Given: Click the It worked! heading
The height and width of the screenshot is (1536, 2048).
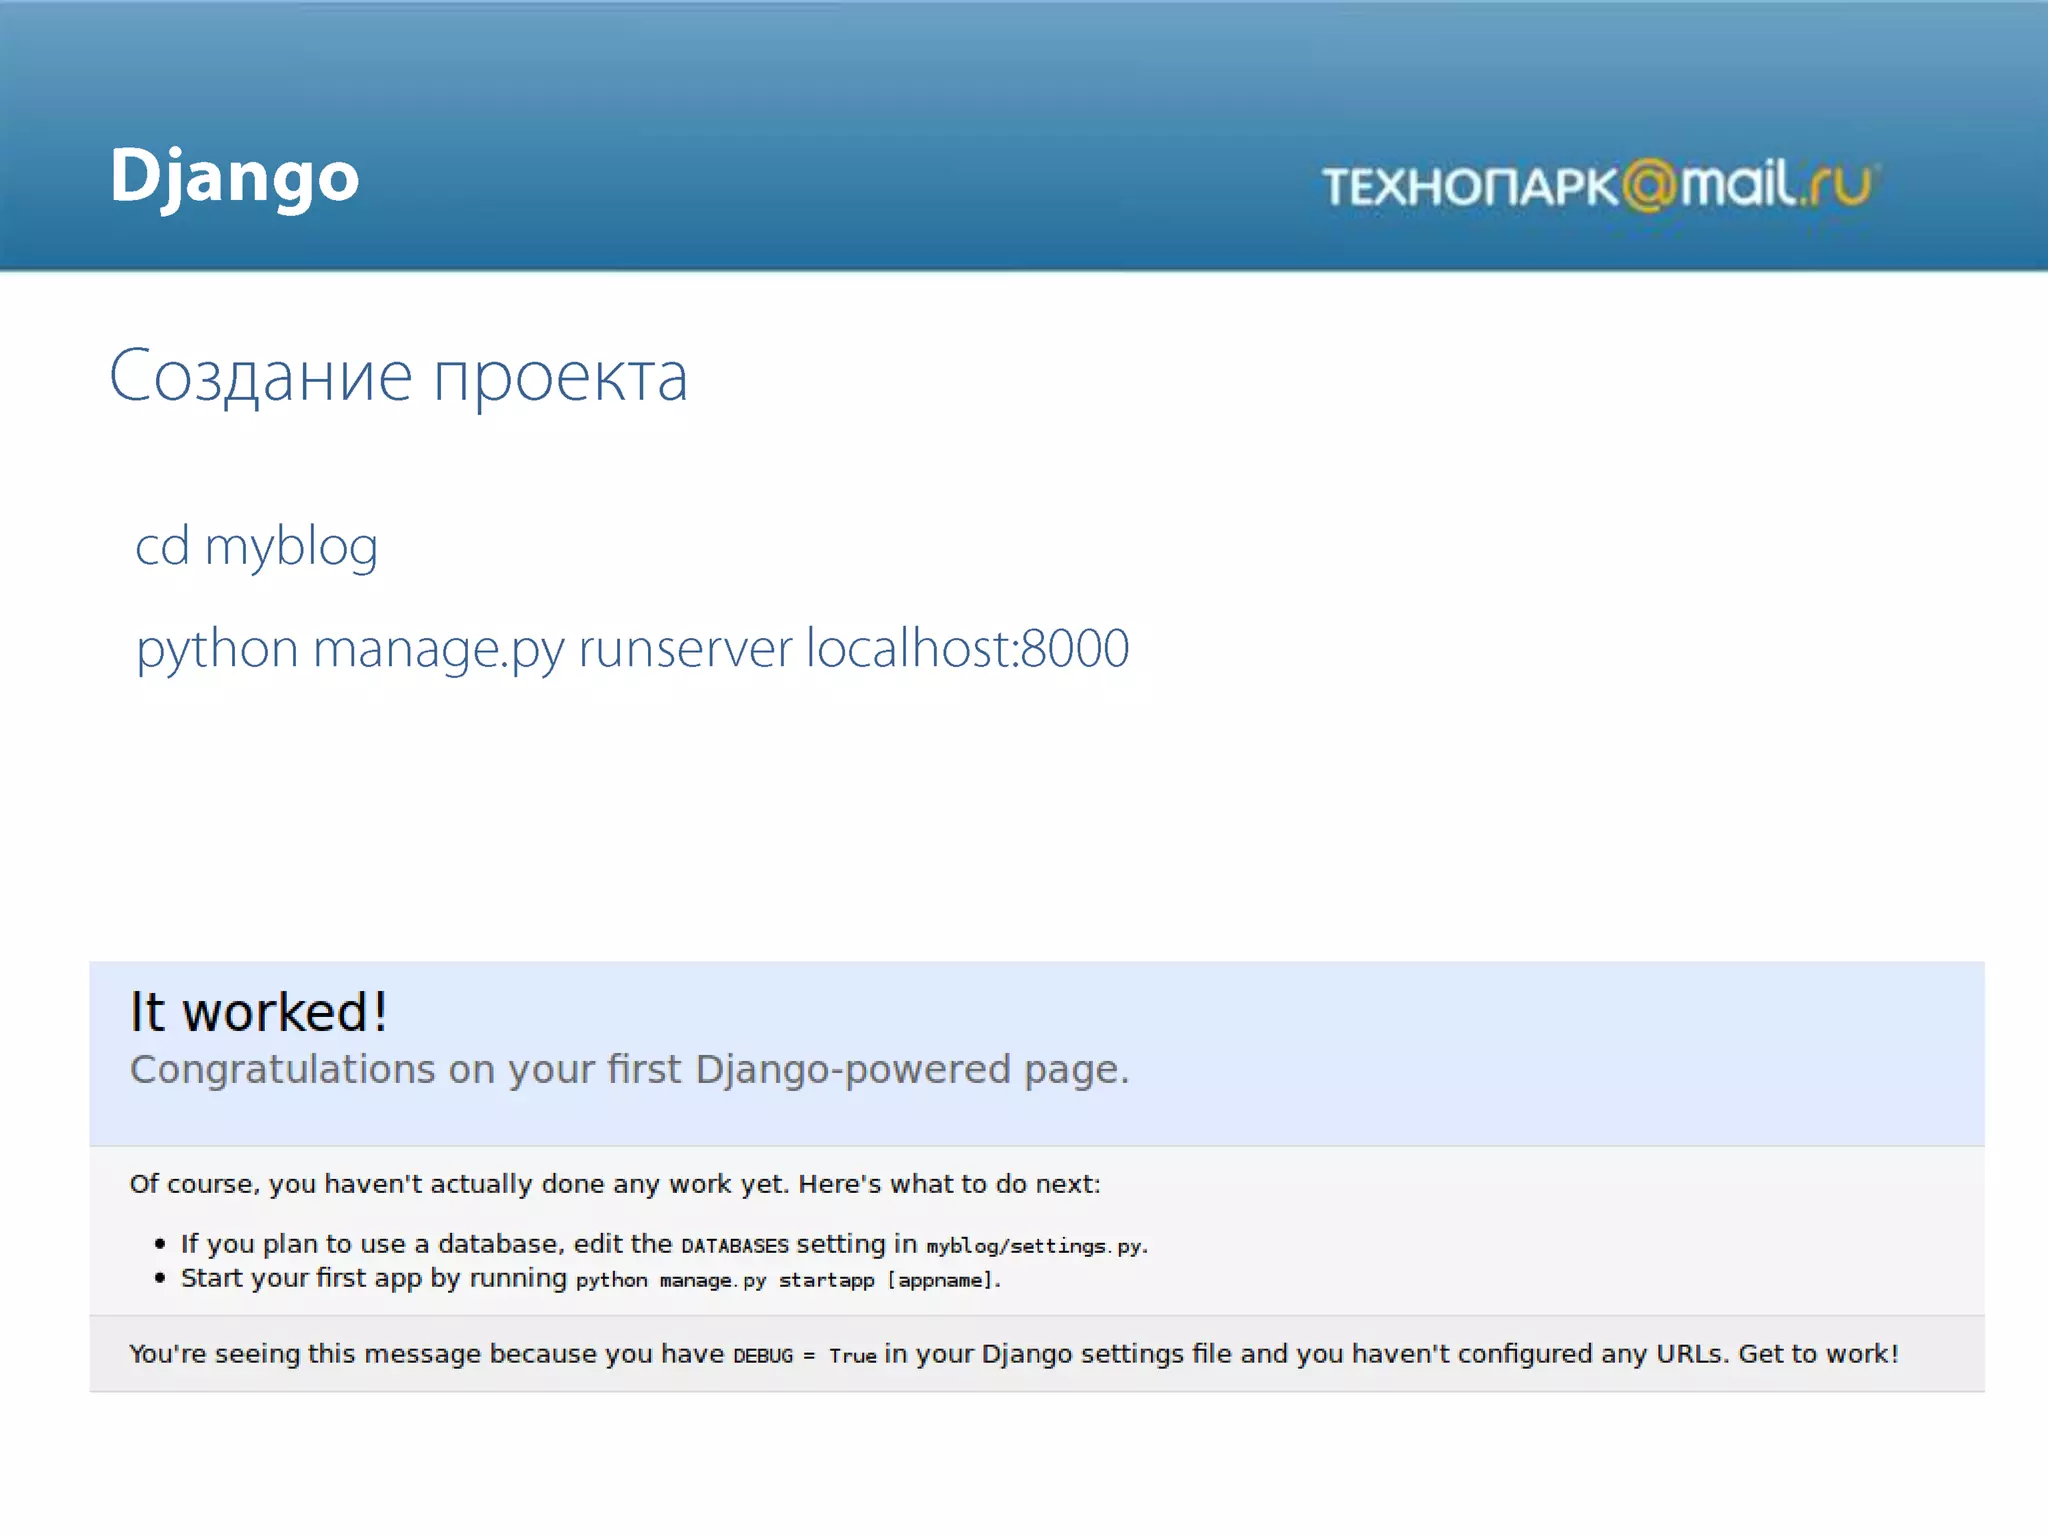Looking at the screenshot, I should 258,1012.
